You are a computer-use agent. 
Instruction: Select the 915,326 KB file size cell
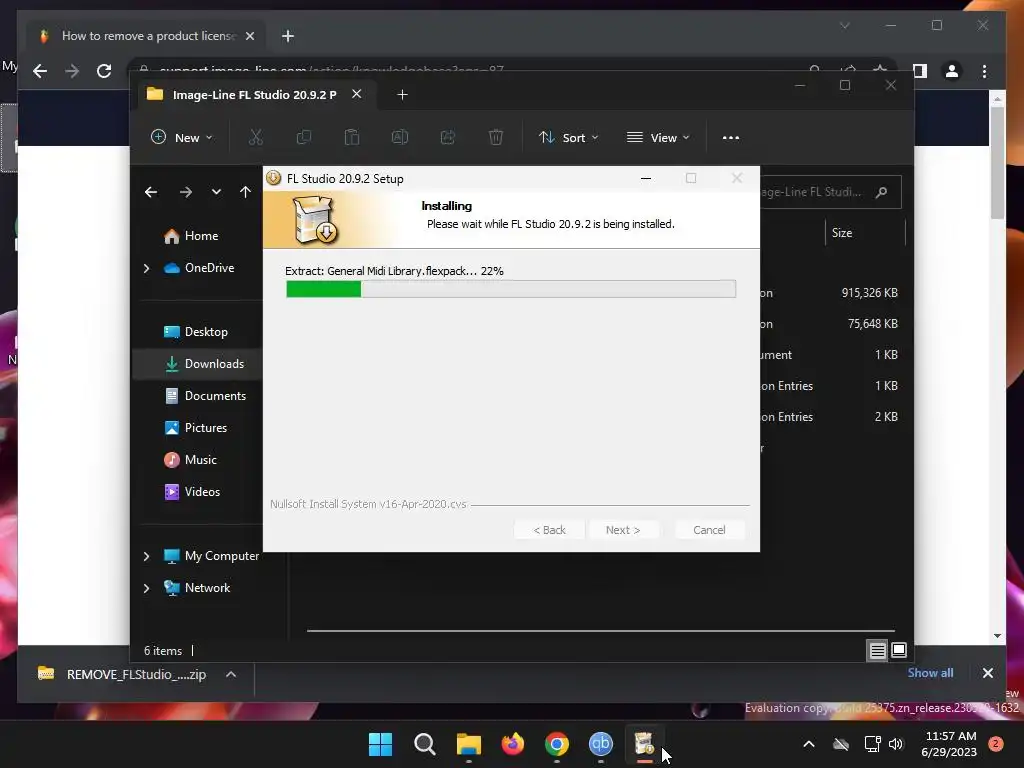pyautogui.click(x=869, y=293)
